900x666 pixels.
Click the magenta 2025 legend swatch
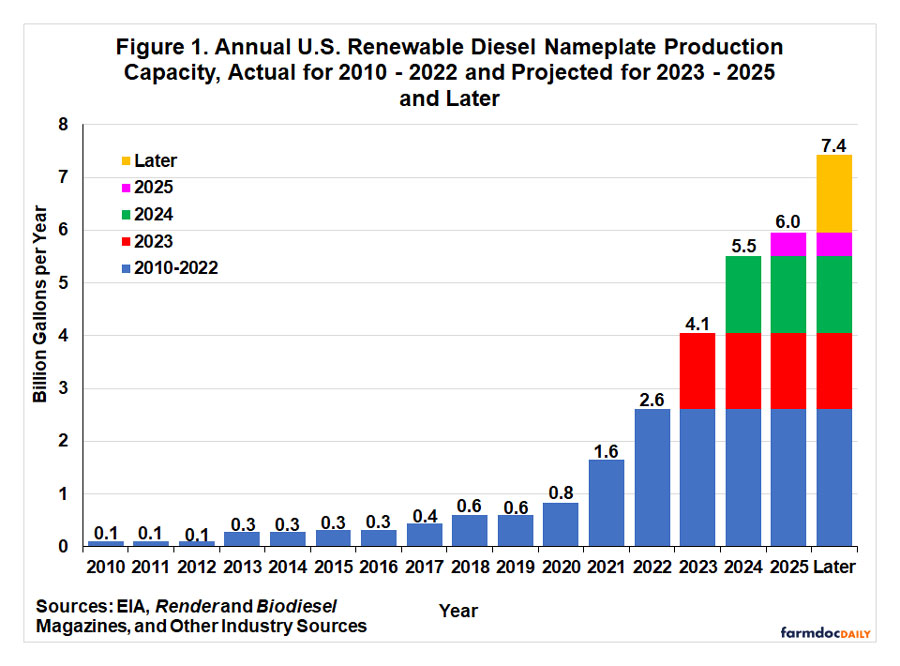(x=126, y=188)
